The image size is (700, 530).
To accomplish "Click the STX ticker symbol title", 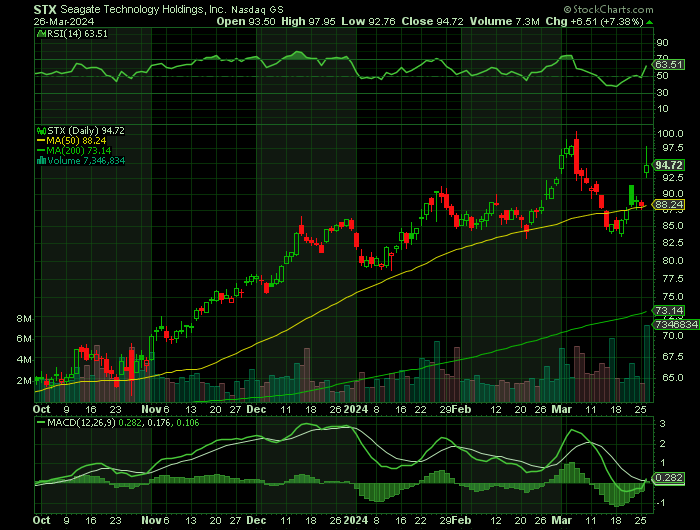I will point(45,9).
